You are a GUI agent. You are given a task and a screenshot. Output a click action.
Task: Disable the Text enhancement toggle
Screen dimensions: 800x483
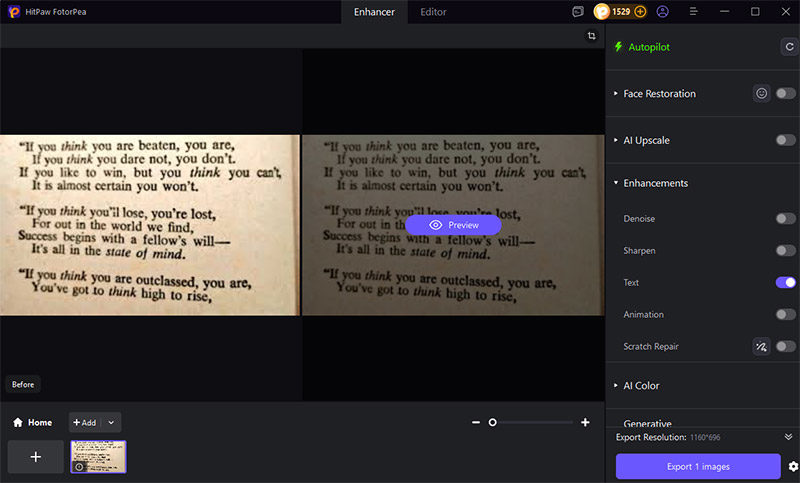[x=785, y=282]
